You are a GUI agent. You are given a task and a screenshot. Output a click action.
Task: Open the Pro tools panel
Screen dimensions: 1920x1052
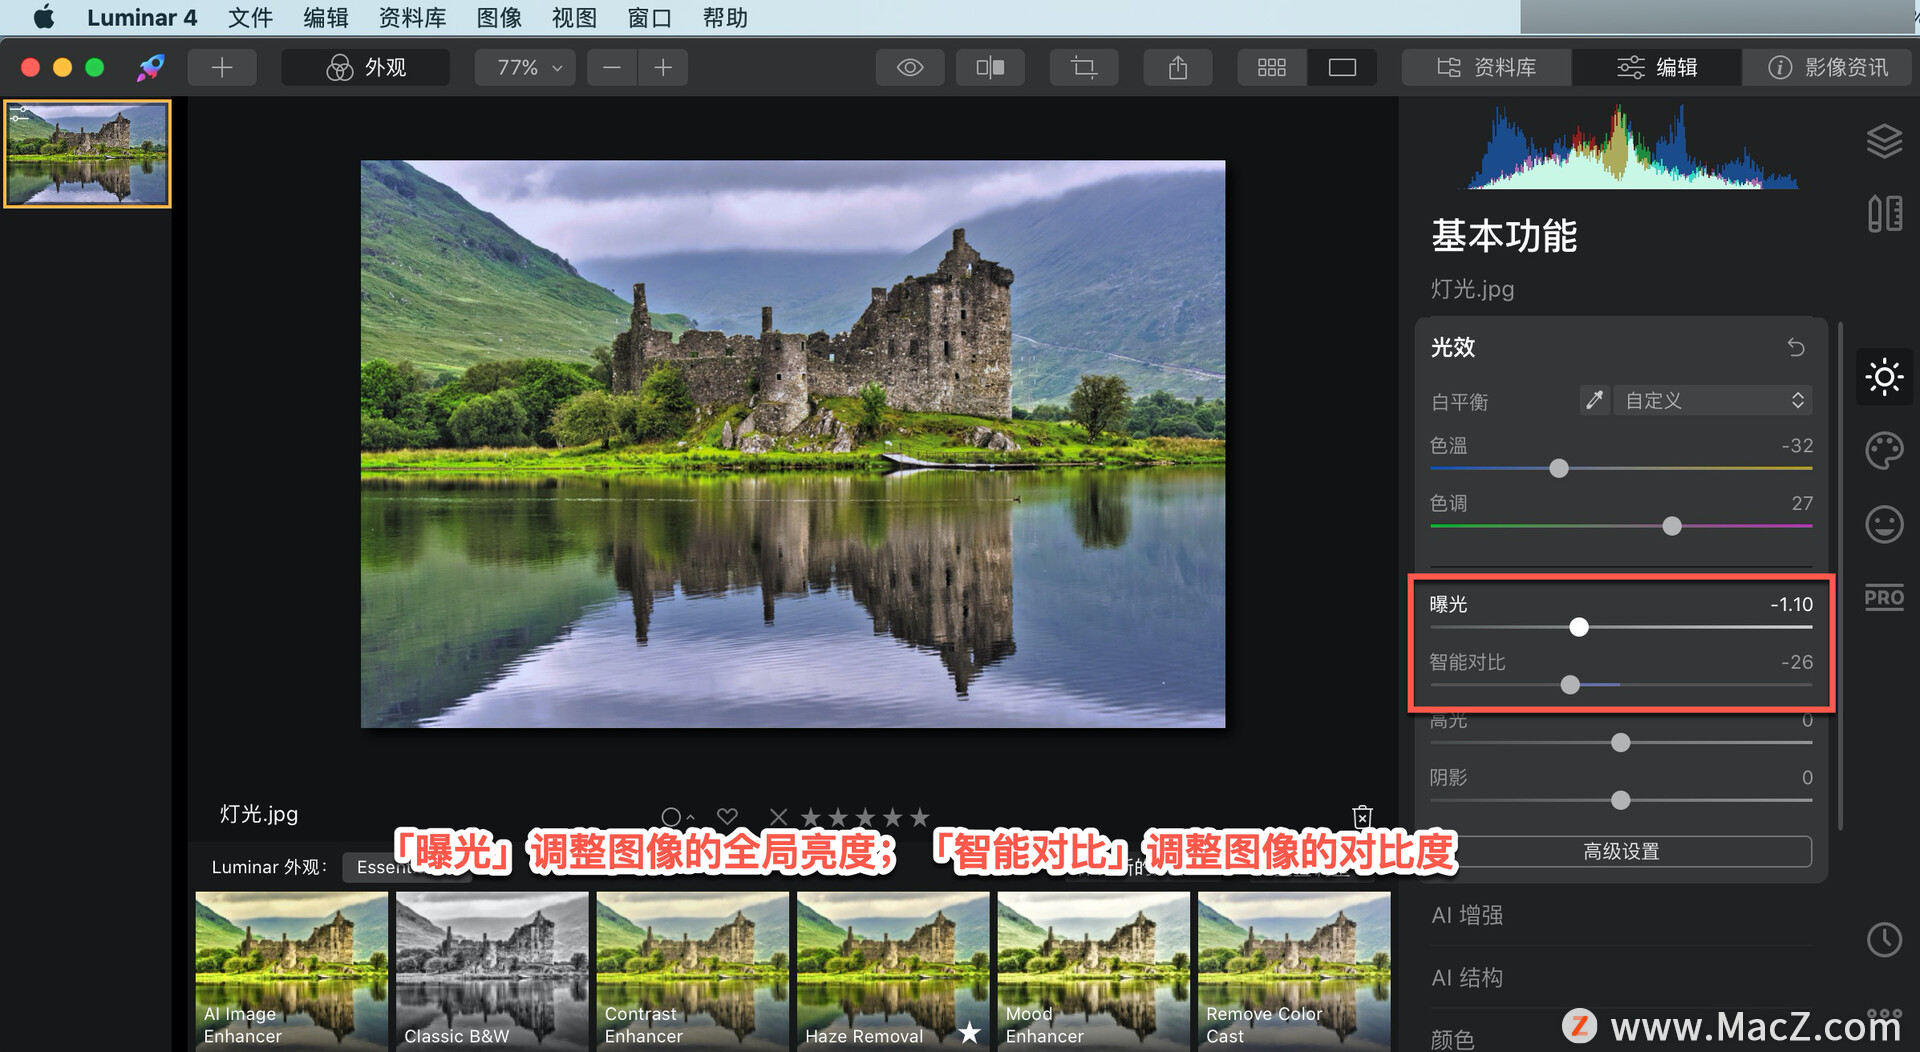(1884, 597)
